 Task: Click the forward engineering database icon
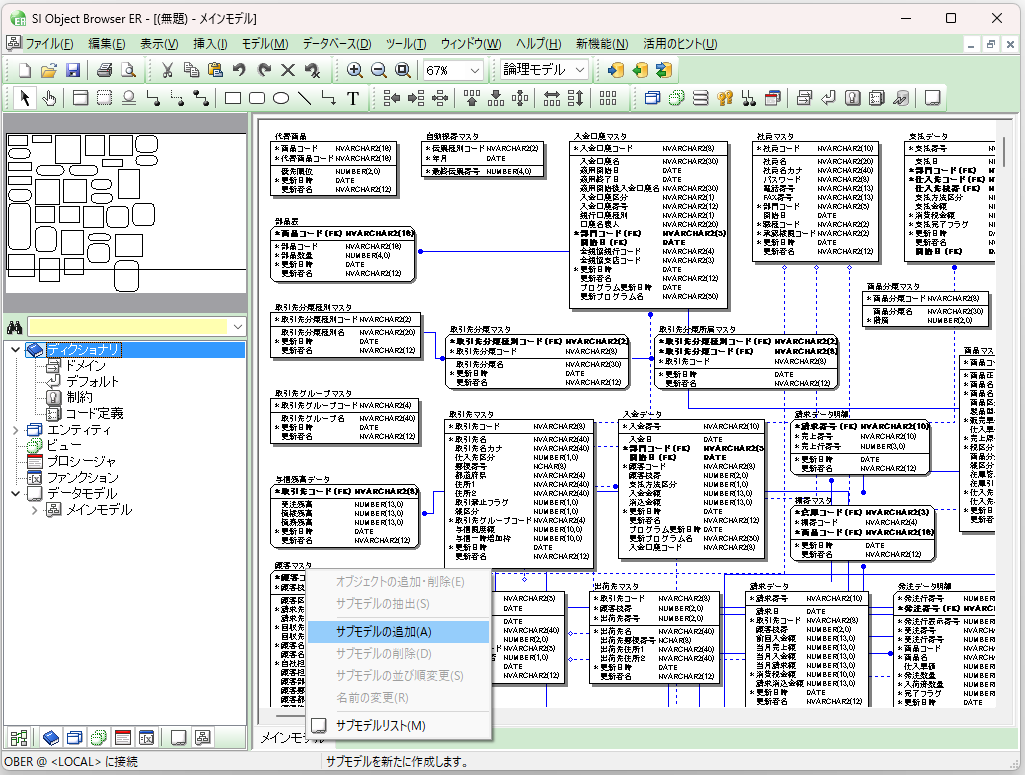tap(615, 70)
